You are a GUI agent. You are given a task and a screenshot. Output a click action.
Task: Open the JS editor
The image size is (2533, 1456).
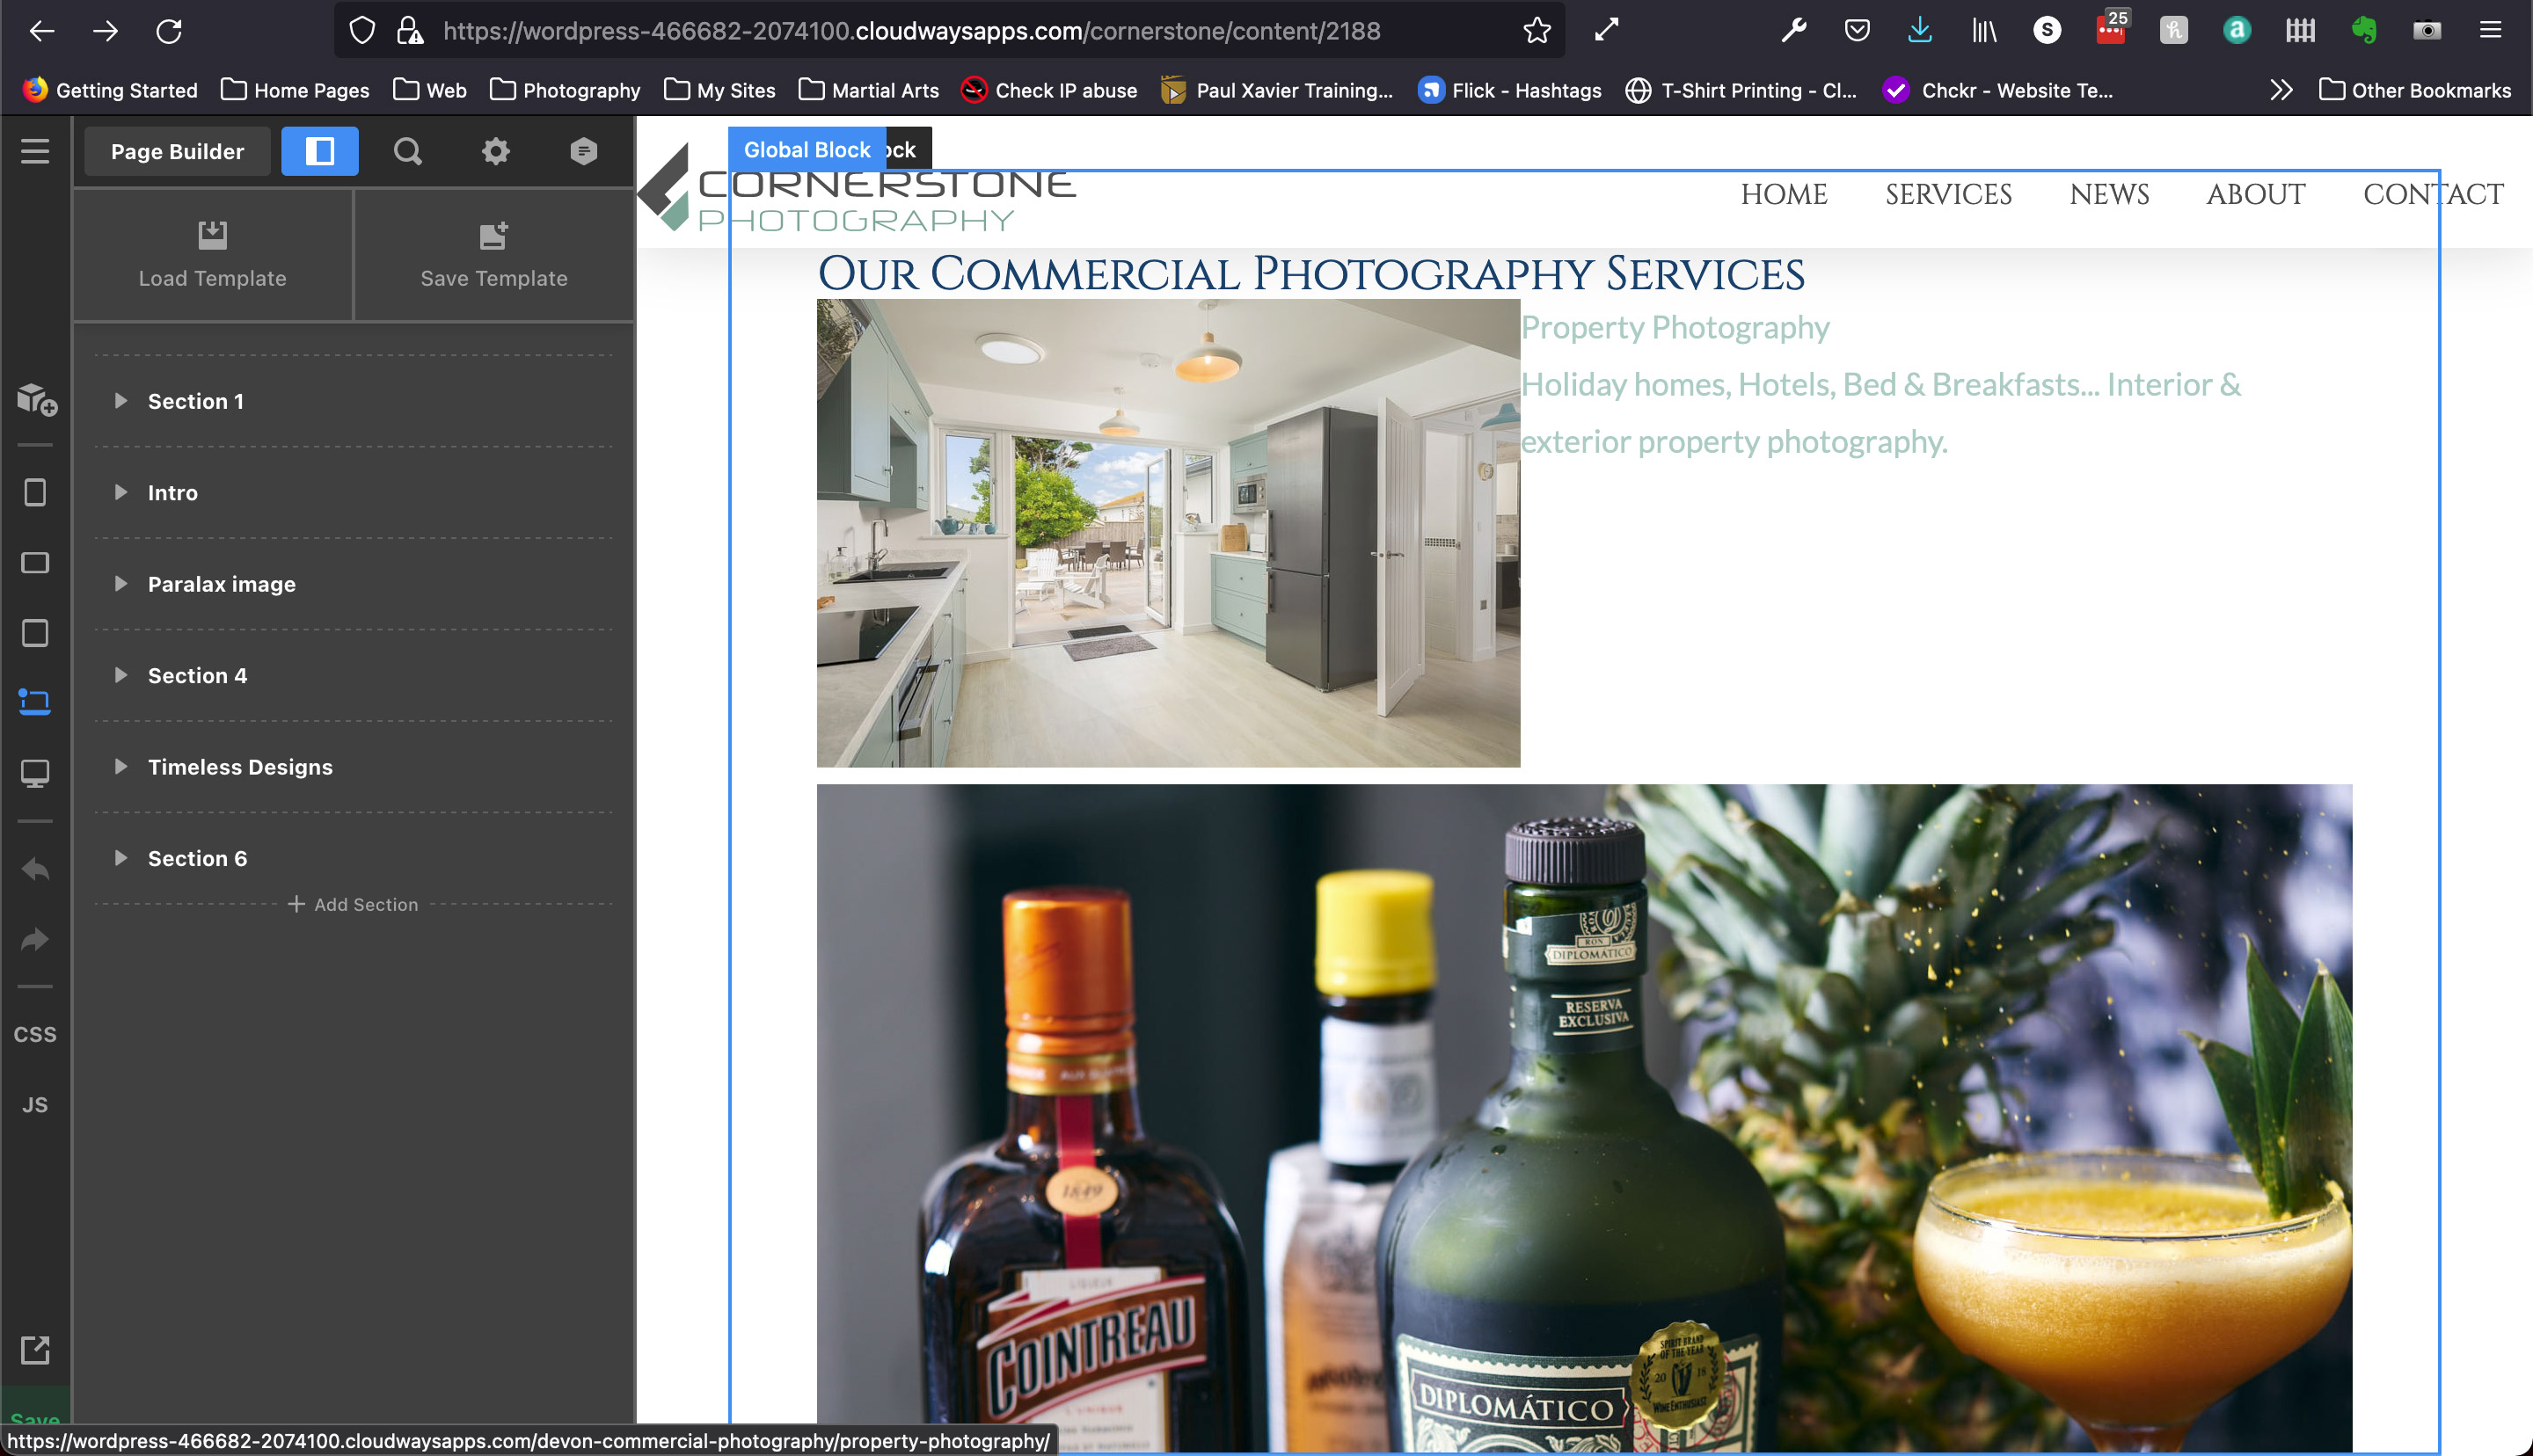click(35, 1105)
